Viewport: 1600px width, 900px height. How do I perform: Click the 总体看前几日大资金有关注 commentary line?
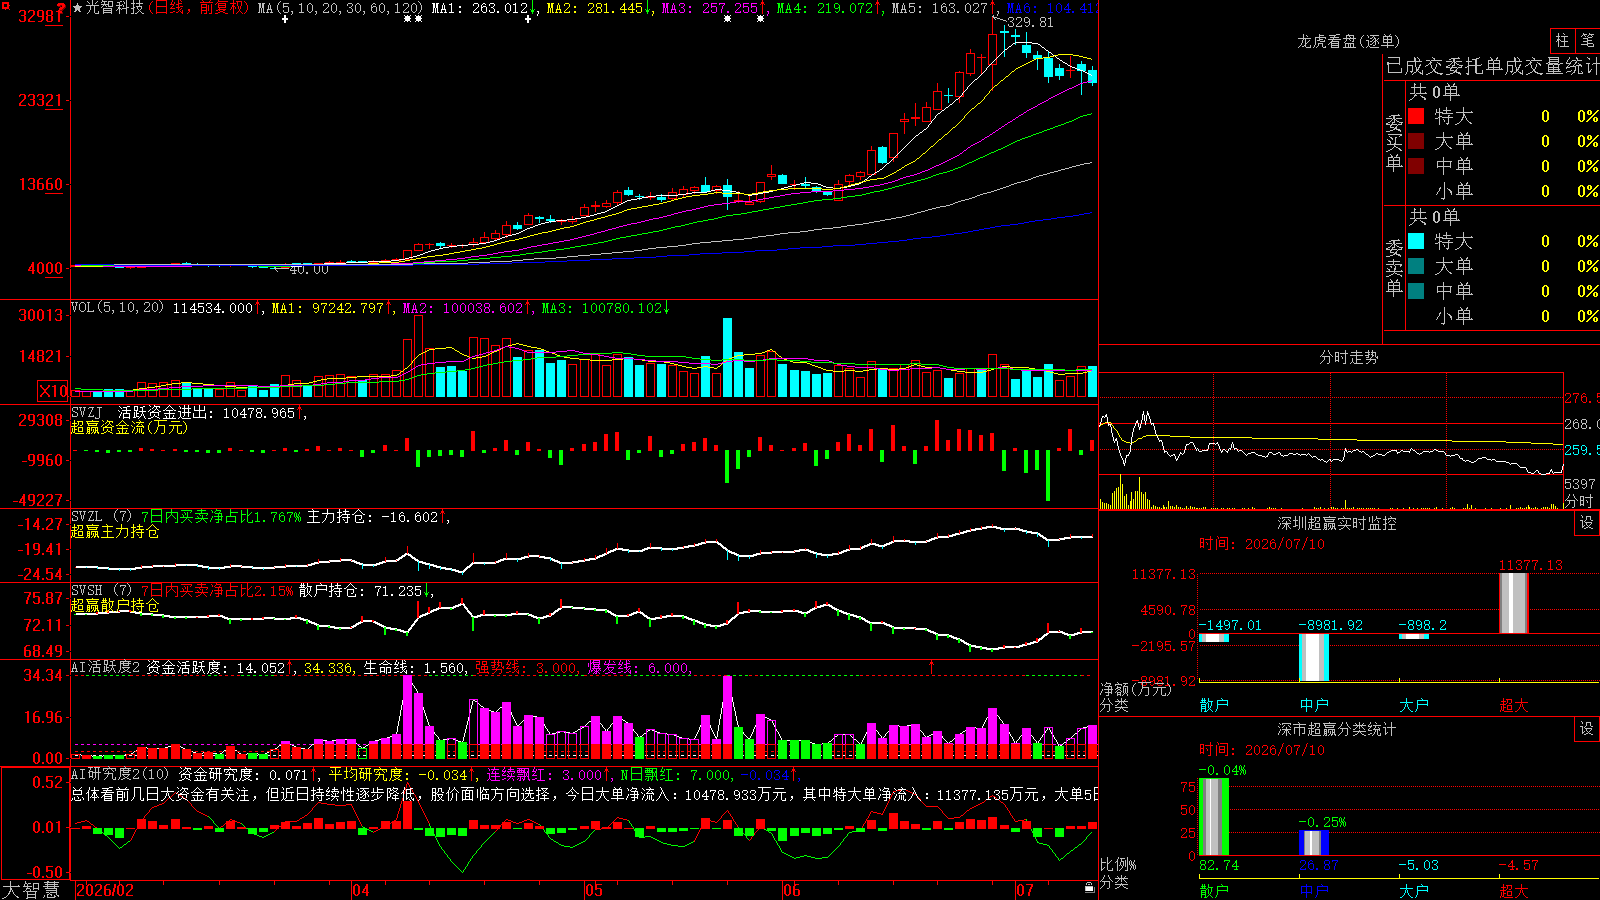click(584, 794)
